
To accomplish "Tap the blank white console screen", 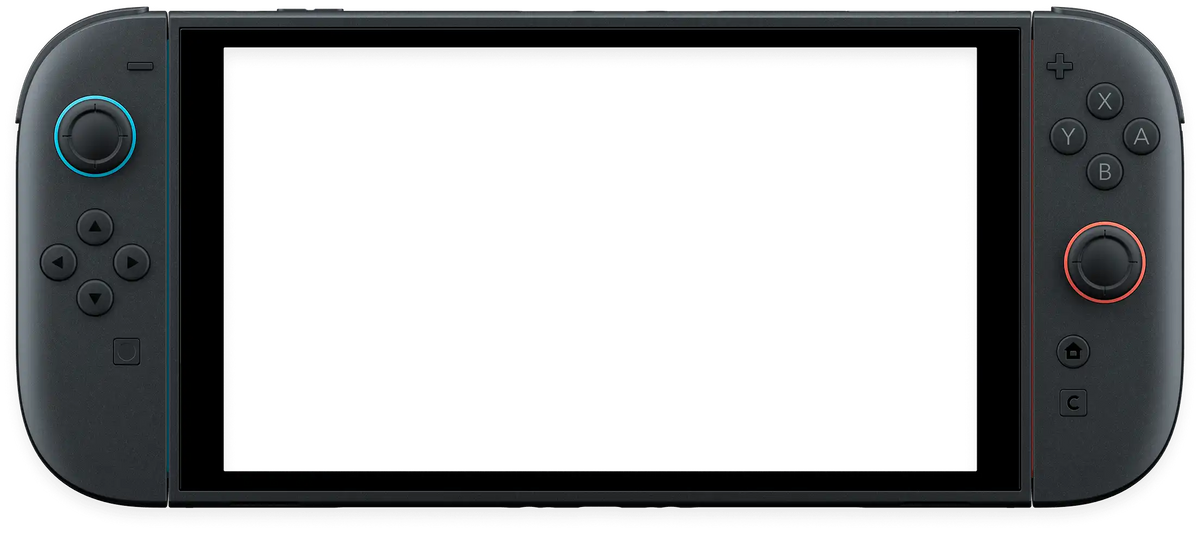I will coord(600,259).
